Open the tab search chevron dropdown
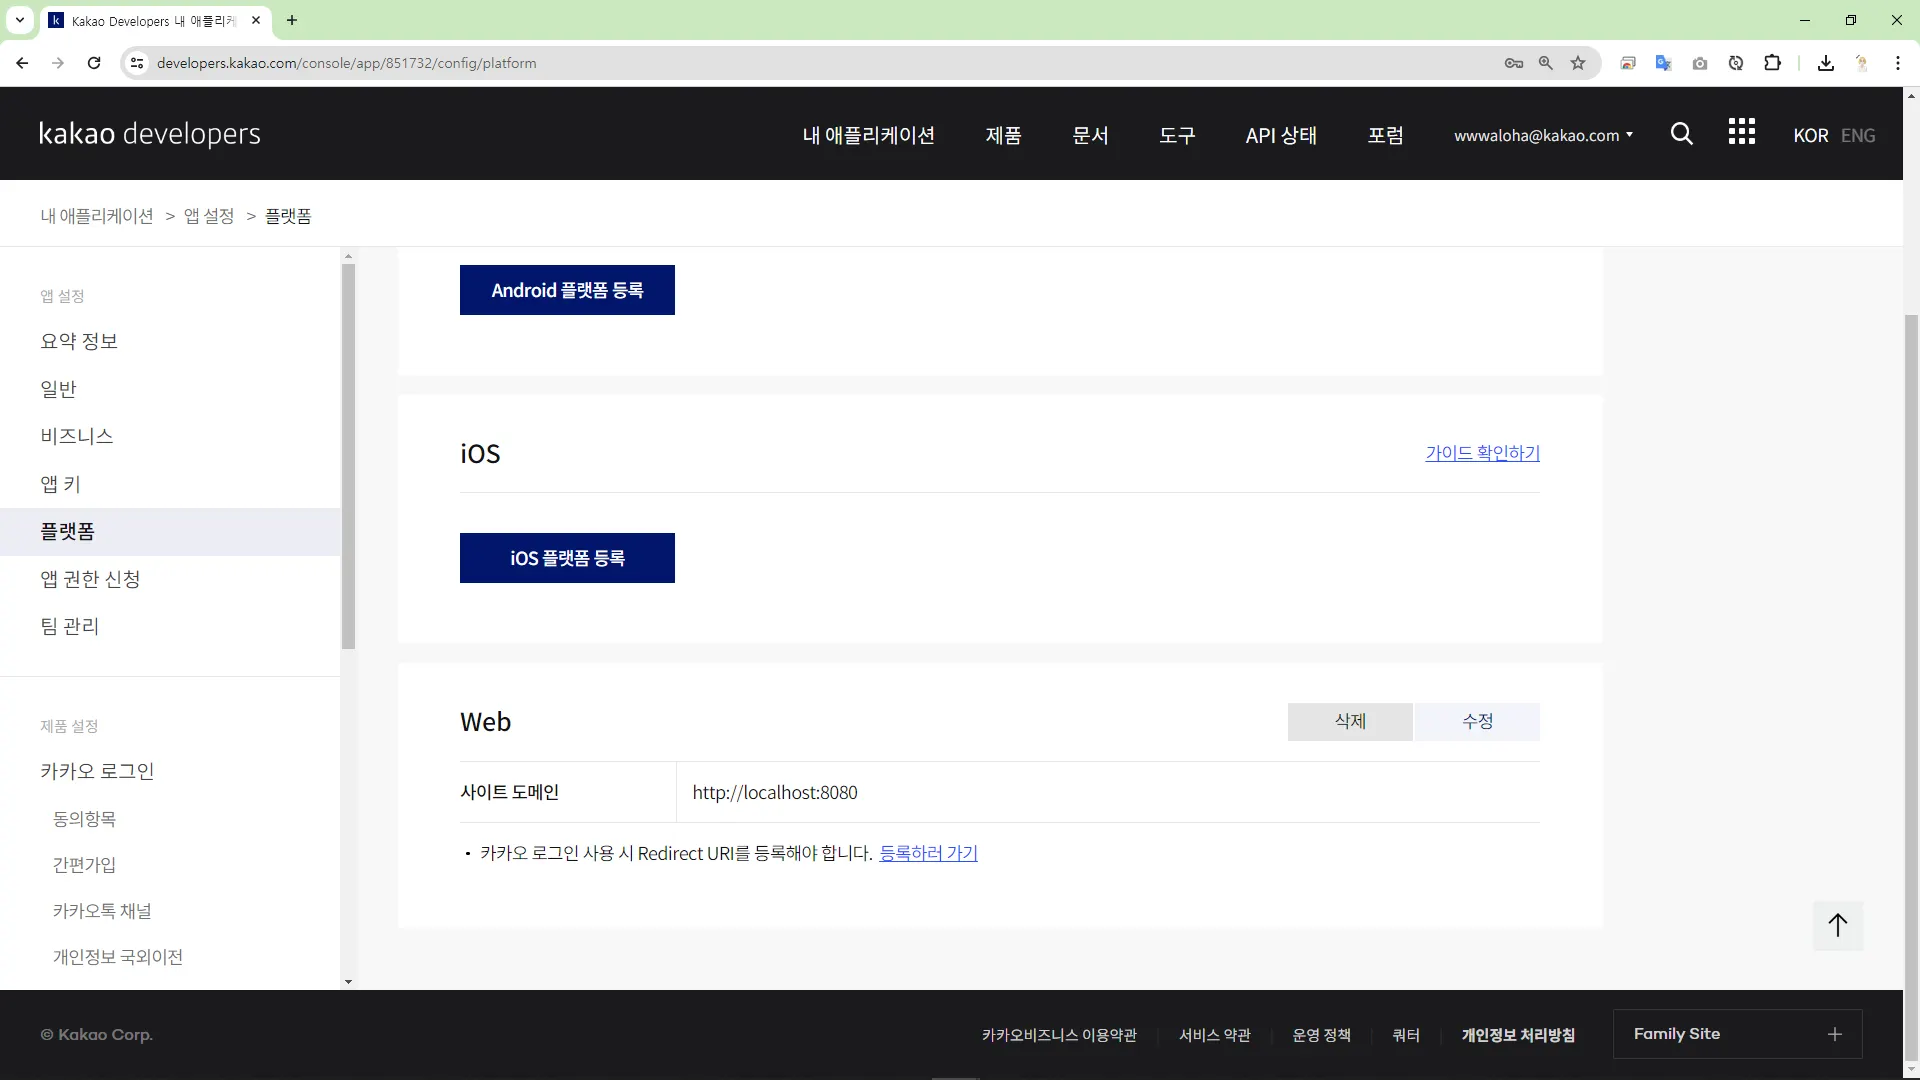The width and height of the screenshot is (1920, 1080). pos(19,20)
